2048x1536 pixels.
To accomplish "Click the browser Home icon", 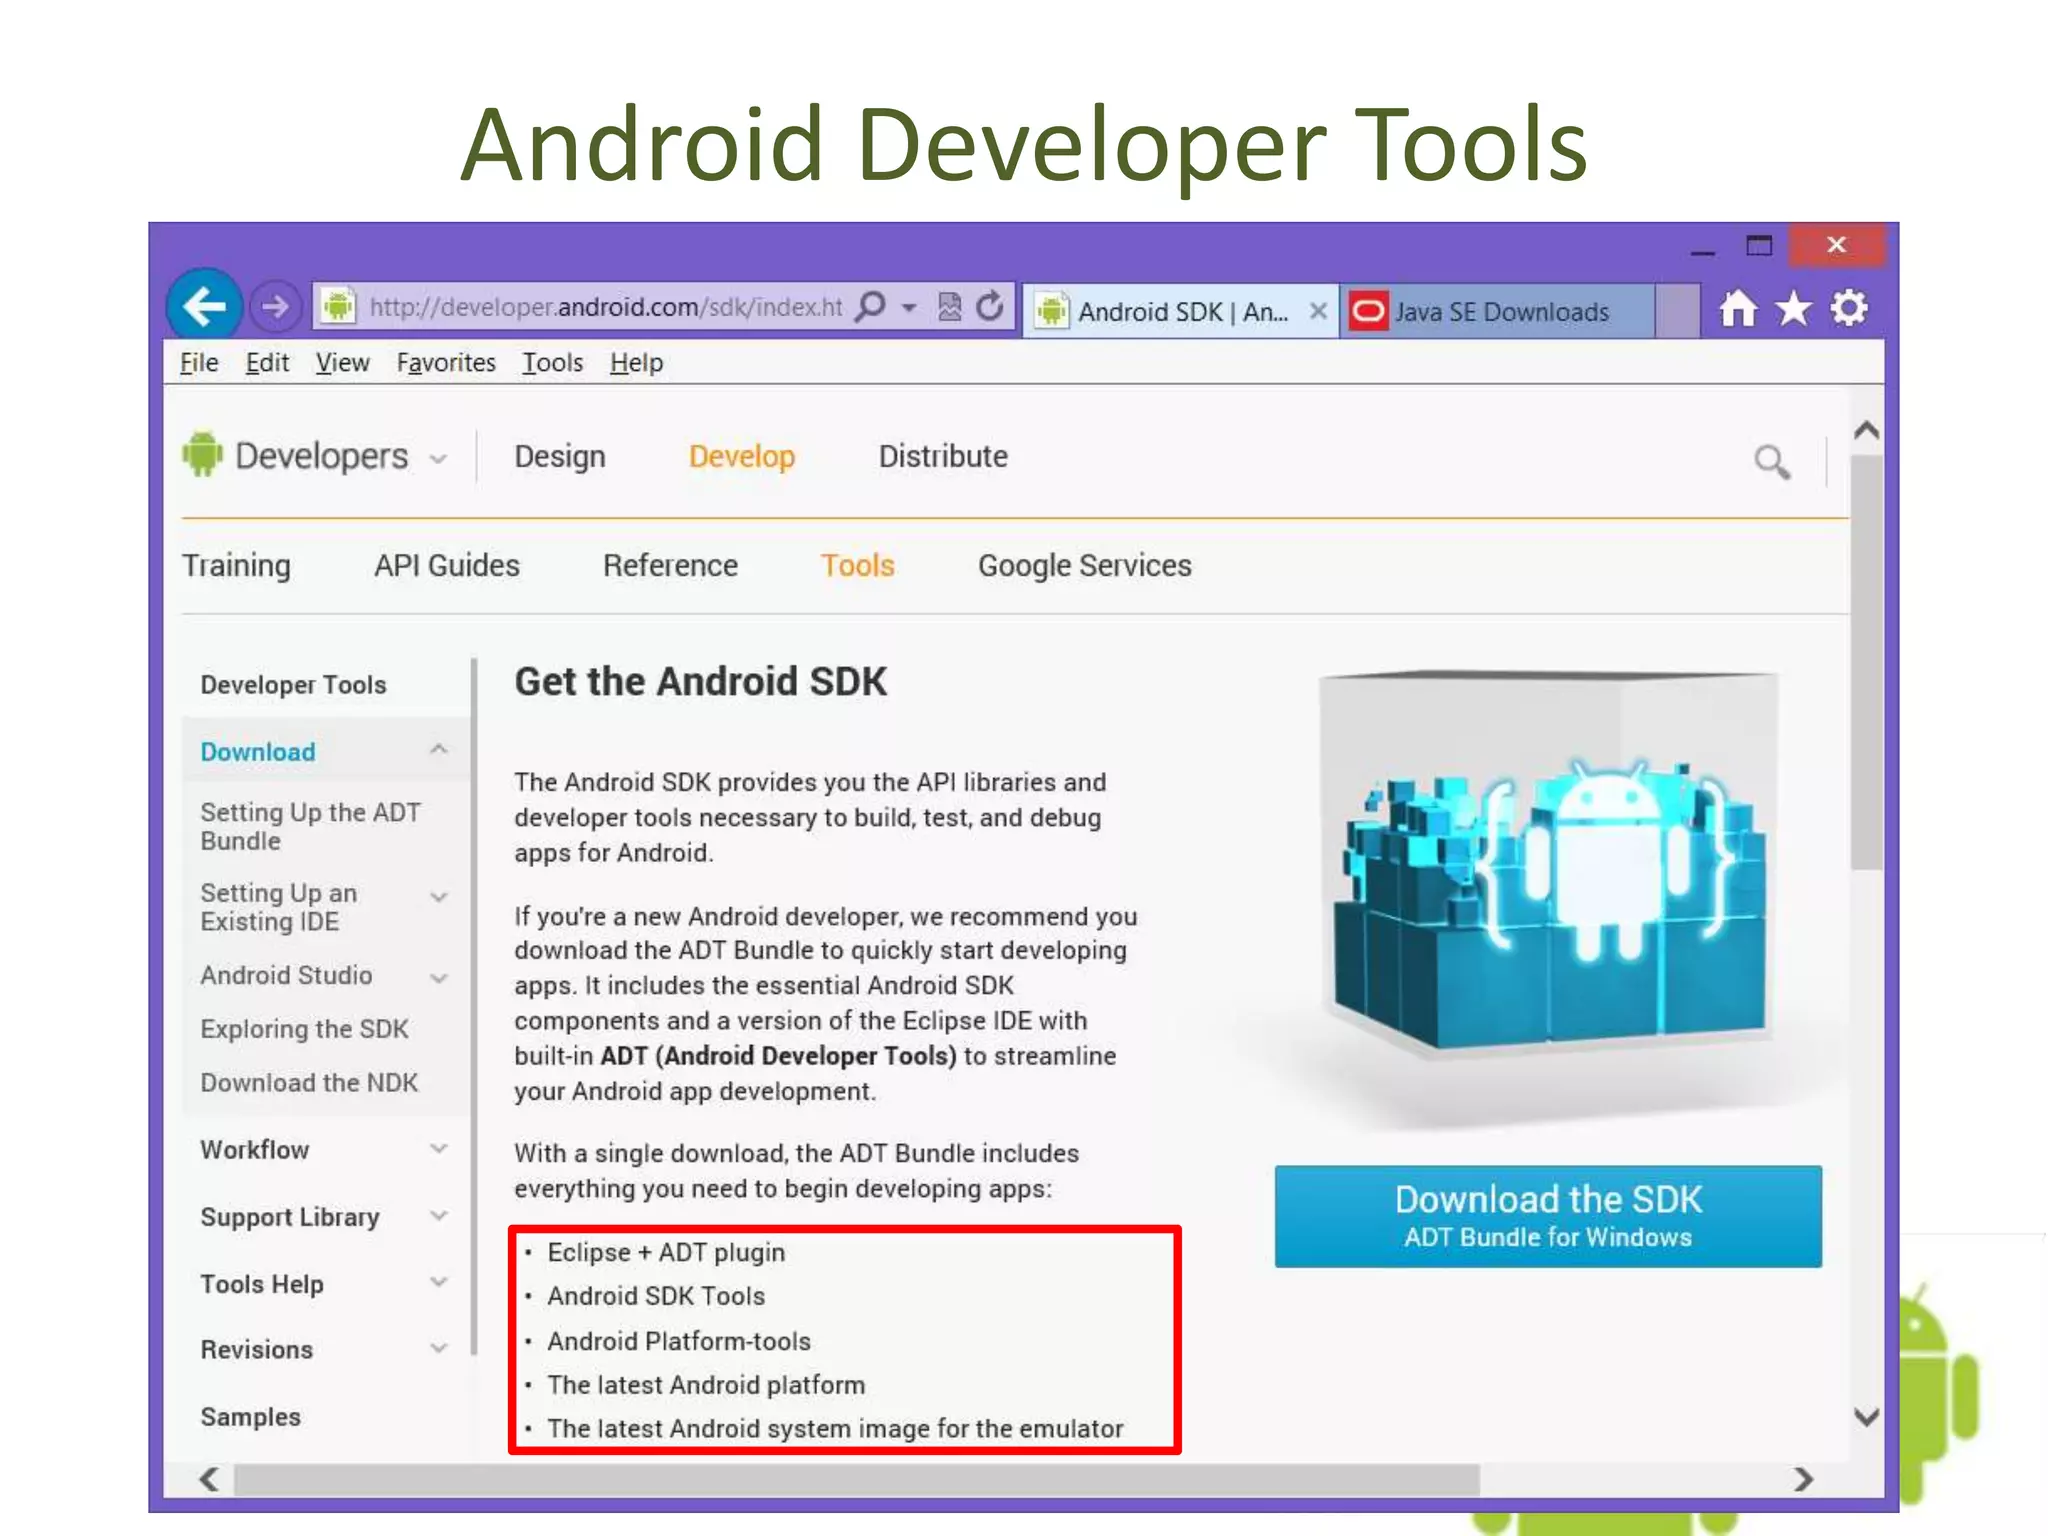I will point(1738,309).
